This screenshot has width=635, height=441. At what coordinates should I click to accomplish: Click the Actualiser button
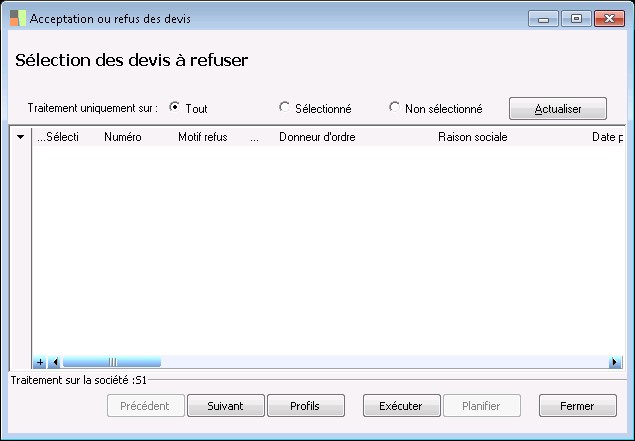click(558, 109)
